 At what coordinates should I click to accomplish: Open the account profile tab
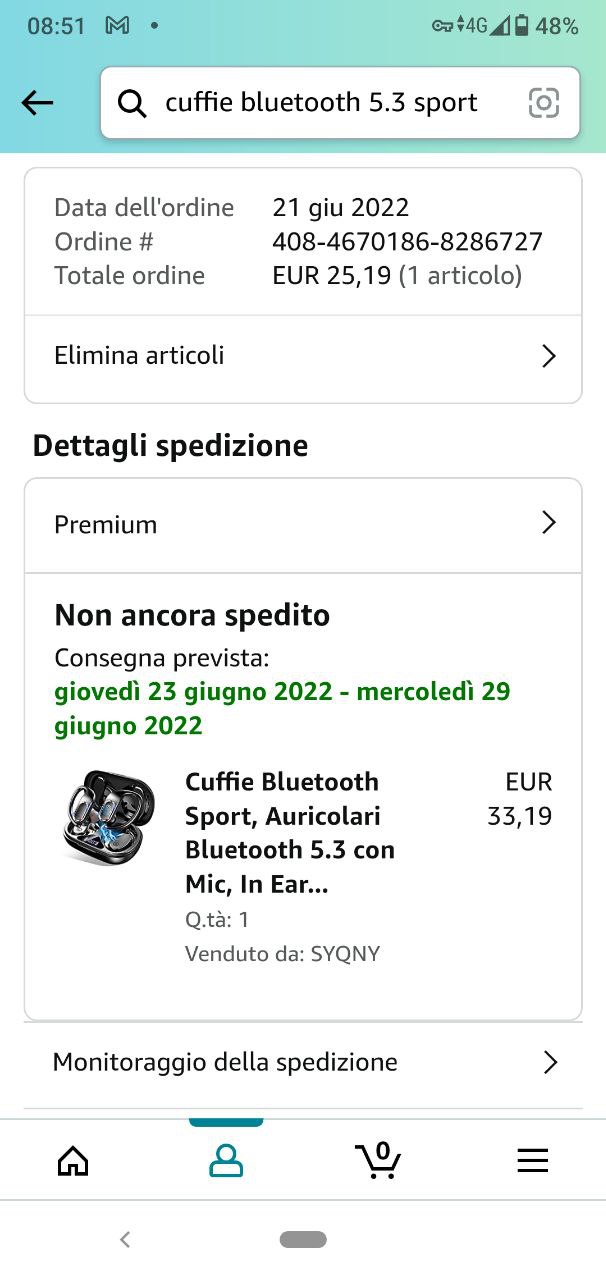coord(226,1160)
